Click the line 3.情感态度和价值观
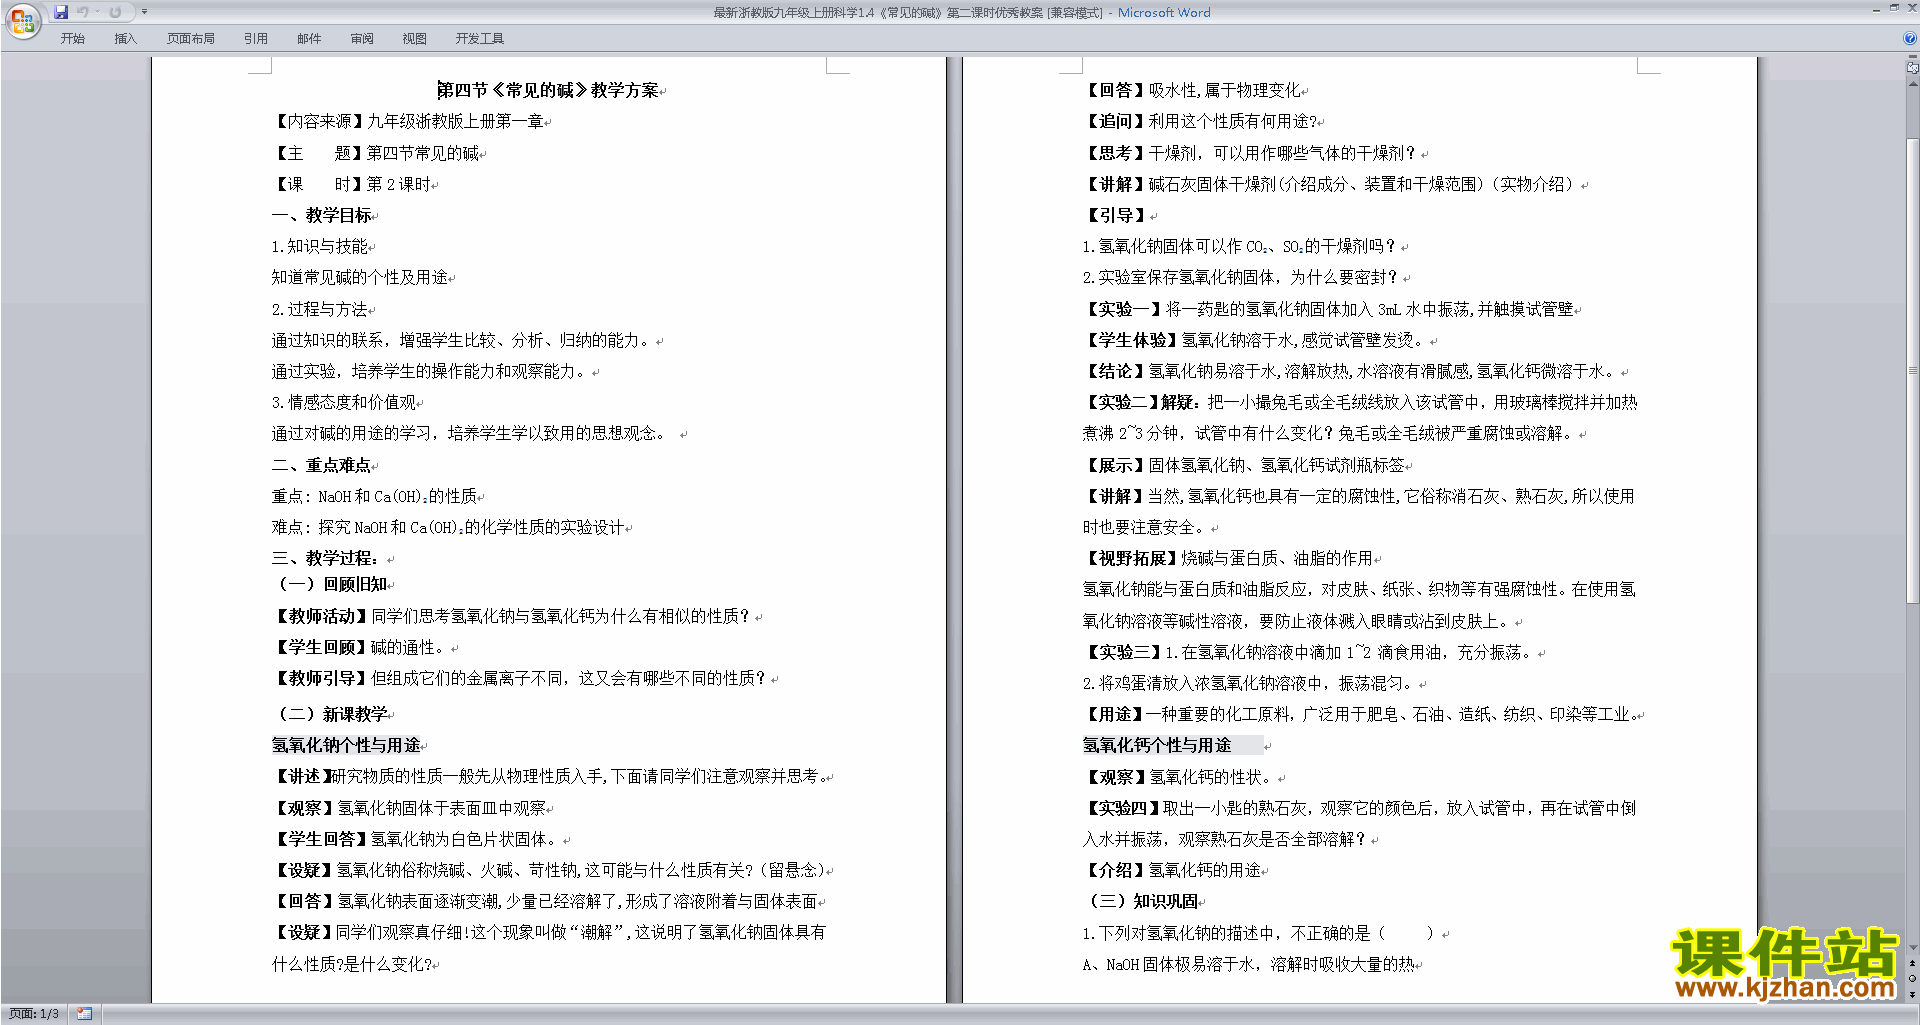 [x=344, y=402]
